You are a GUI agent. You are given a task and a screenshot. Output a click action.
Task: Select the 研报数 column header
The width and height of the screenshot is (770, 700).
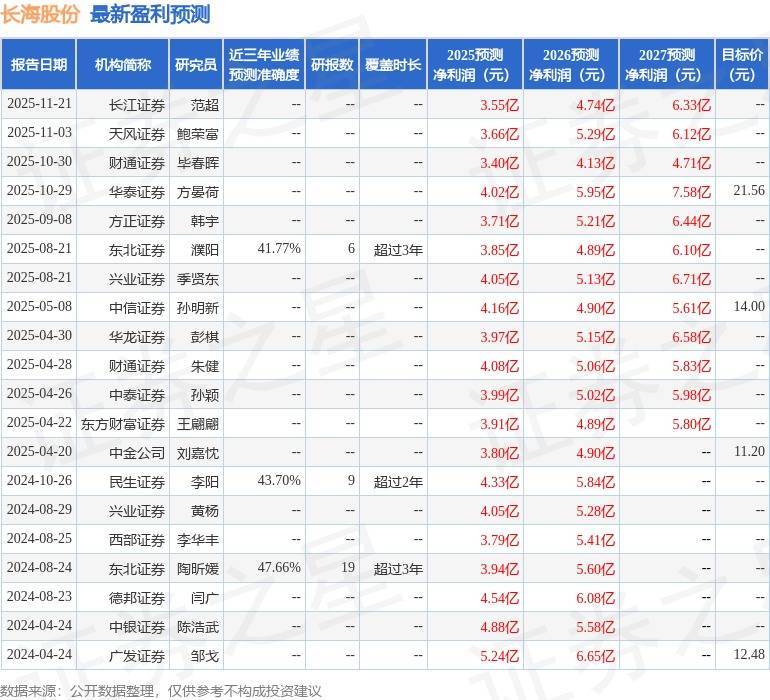pyautogui.click(x=332, y=65)
